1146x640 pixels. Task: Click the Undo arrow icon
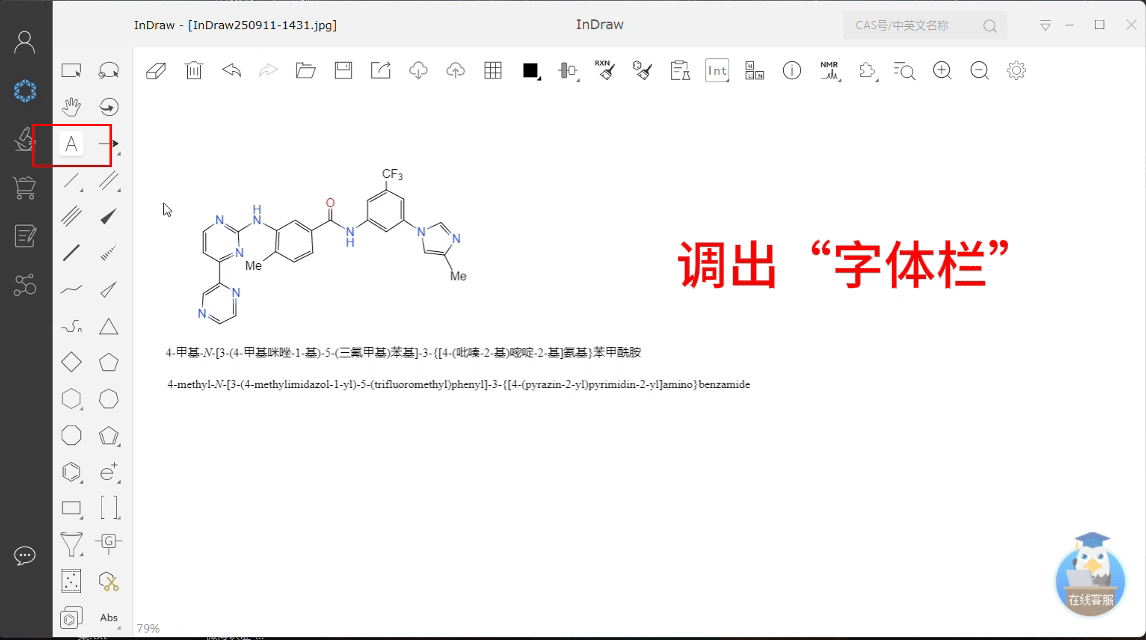231,70
